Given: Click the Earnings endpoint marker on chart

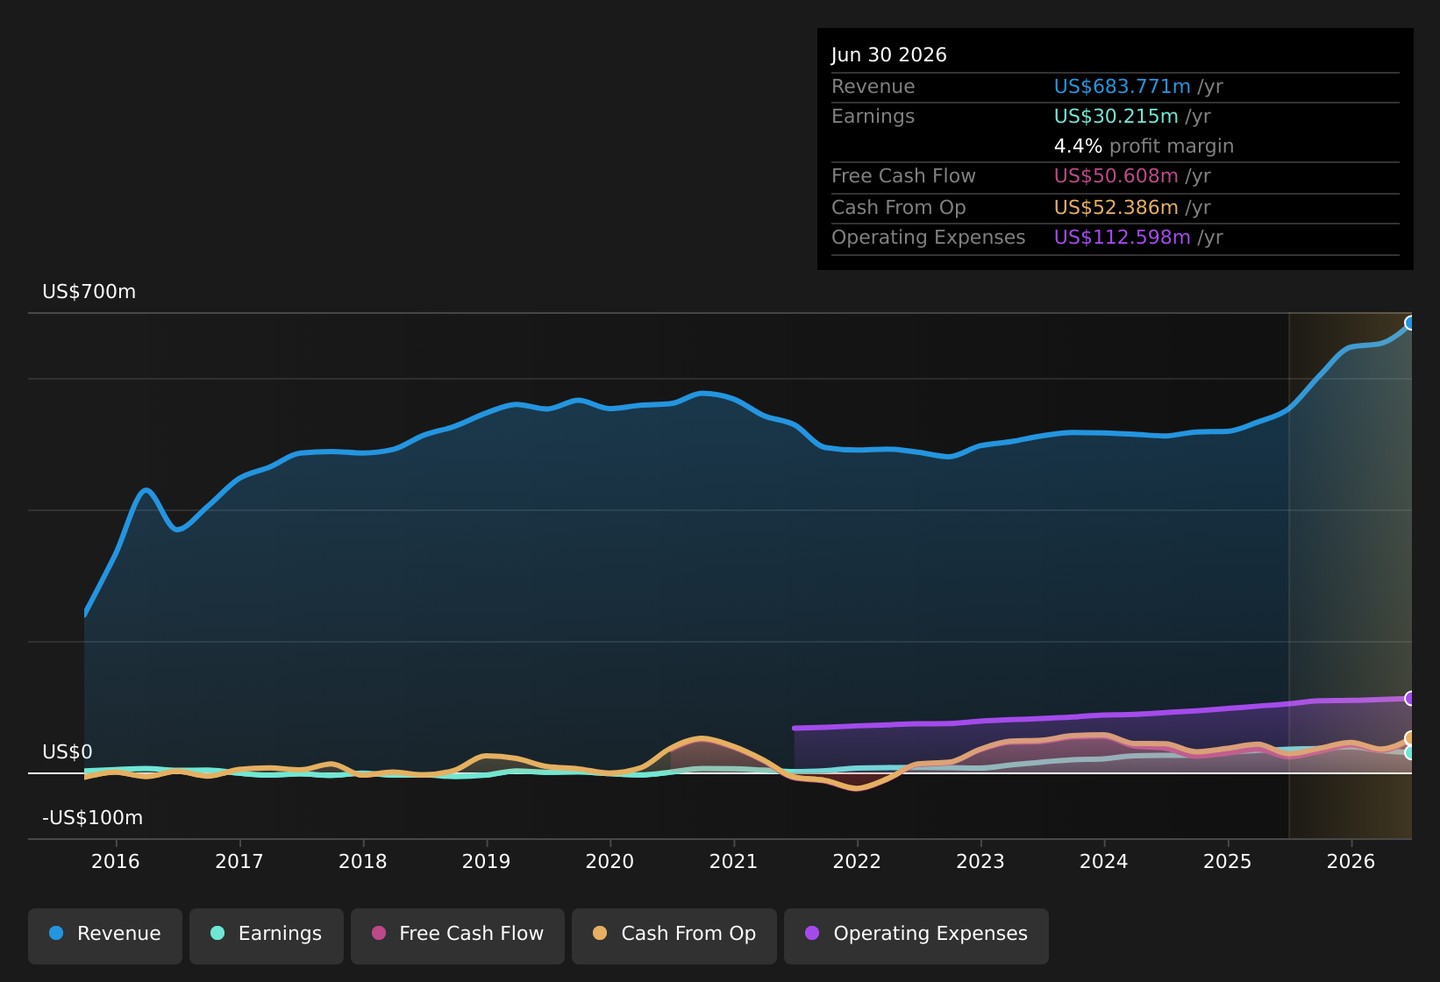Looking at the screenshot, I should tap(1411, 753).
